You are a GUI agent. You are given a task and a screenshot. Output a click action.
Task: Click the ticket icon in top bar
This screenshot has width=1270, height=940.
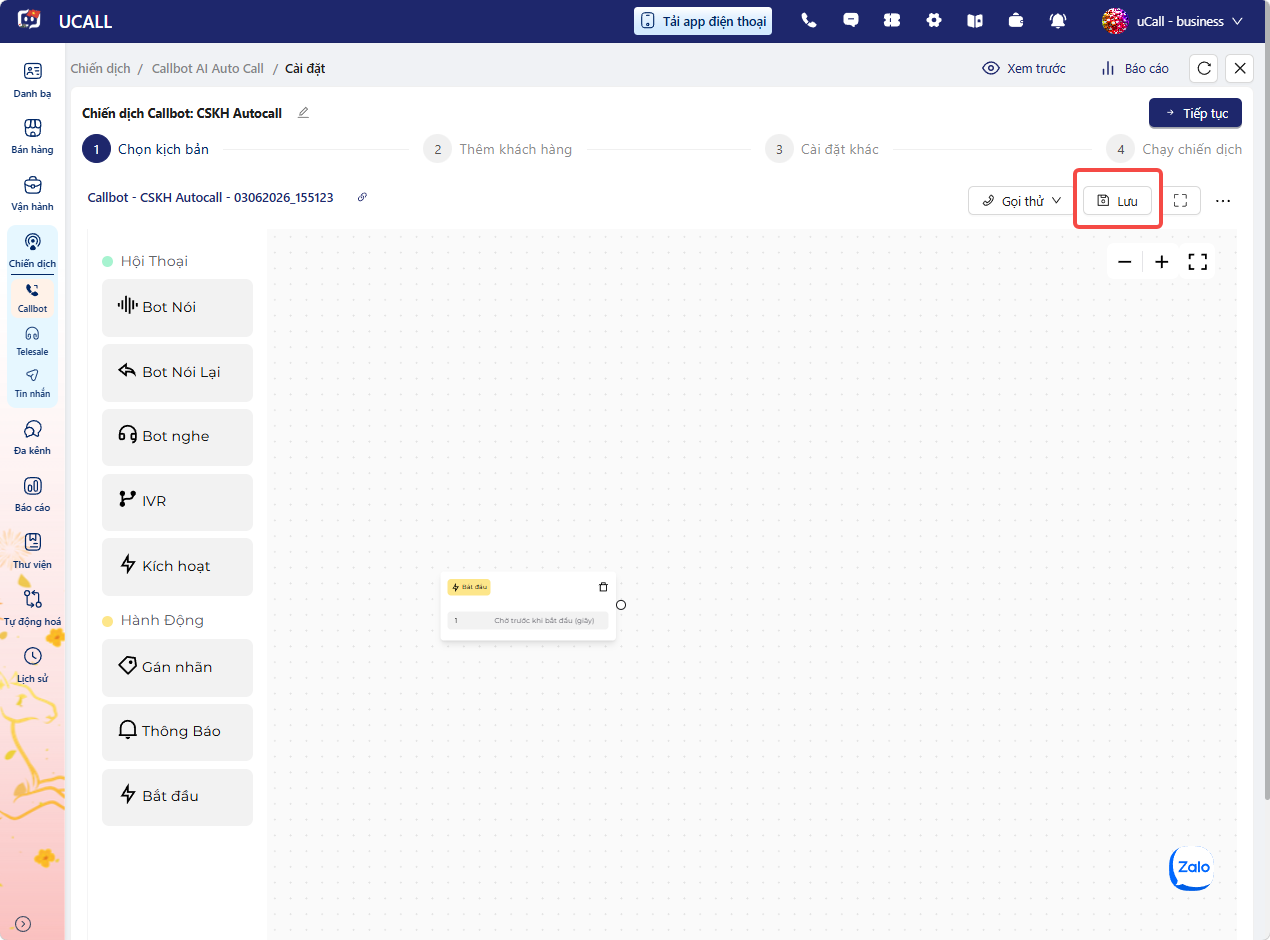coord(892,21)
